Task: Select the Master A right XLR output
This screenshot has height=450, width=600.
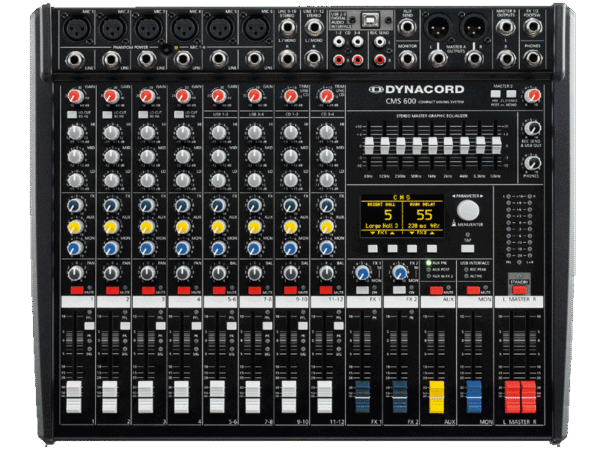Action: coord(474,28)
